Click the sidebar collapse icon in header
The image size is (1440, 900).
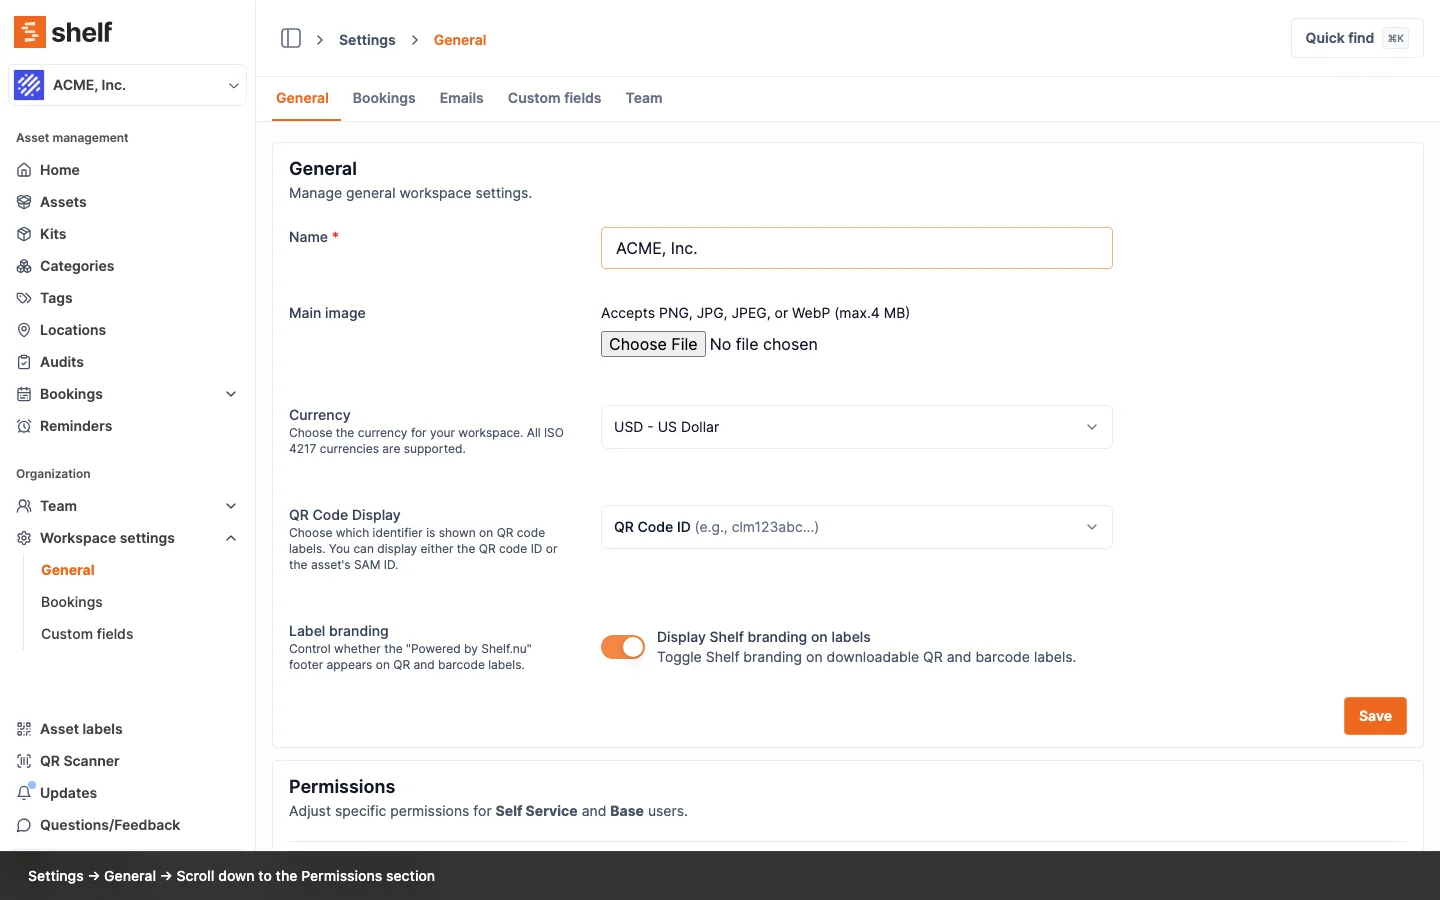[x=291, y=39]
